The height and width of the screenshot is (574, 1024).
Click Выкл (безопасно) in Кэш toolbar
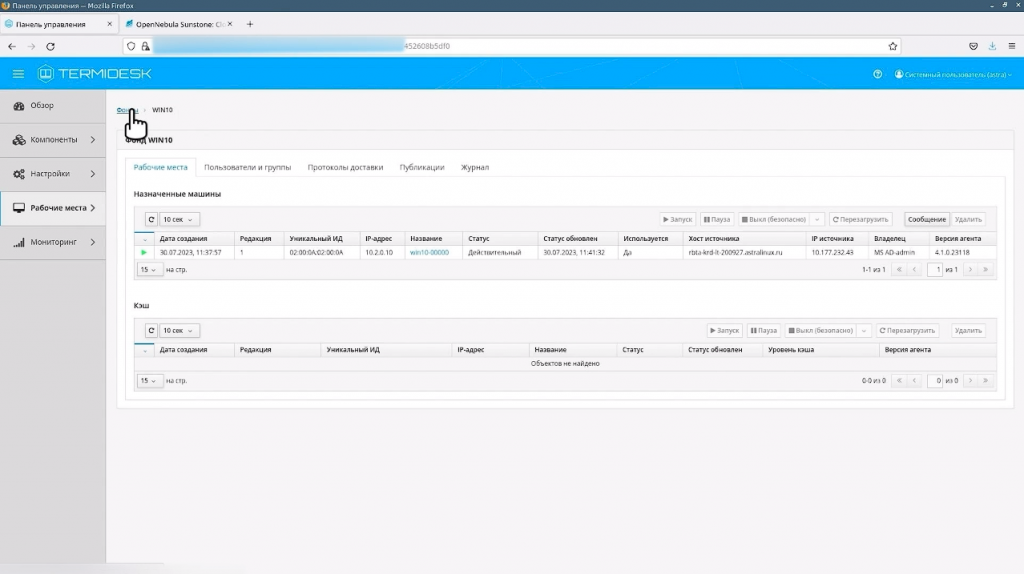pyautogui.click(x=821, y=330)
